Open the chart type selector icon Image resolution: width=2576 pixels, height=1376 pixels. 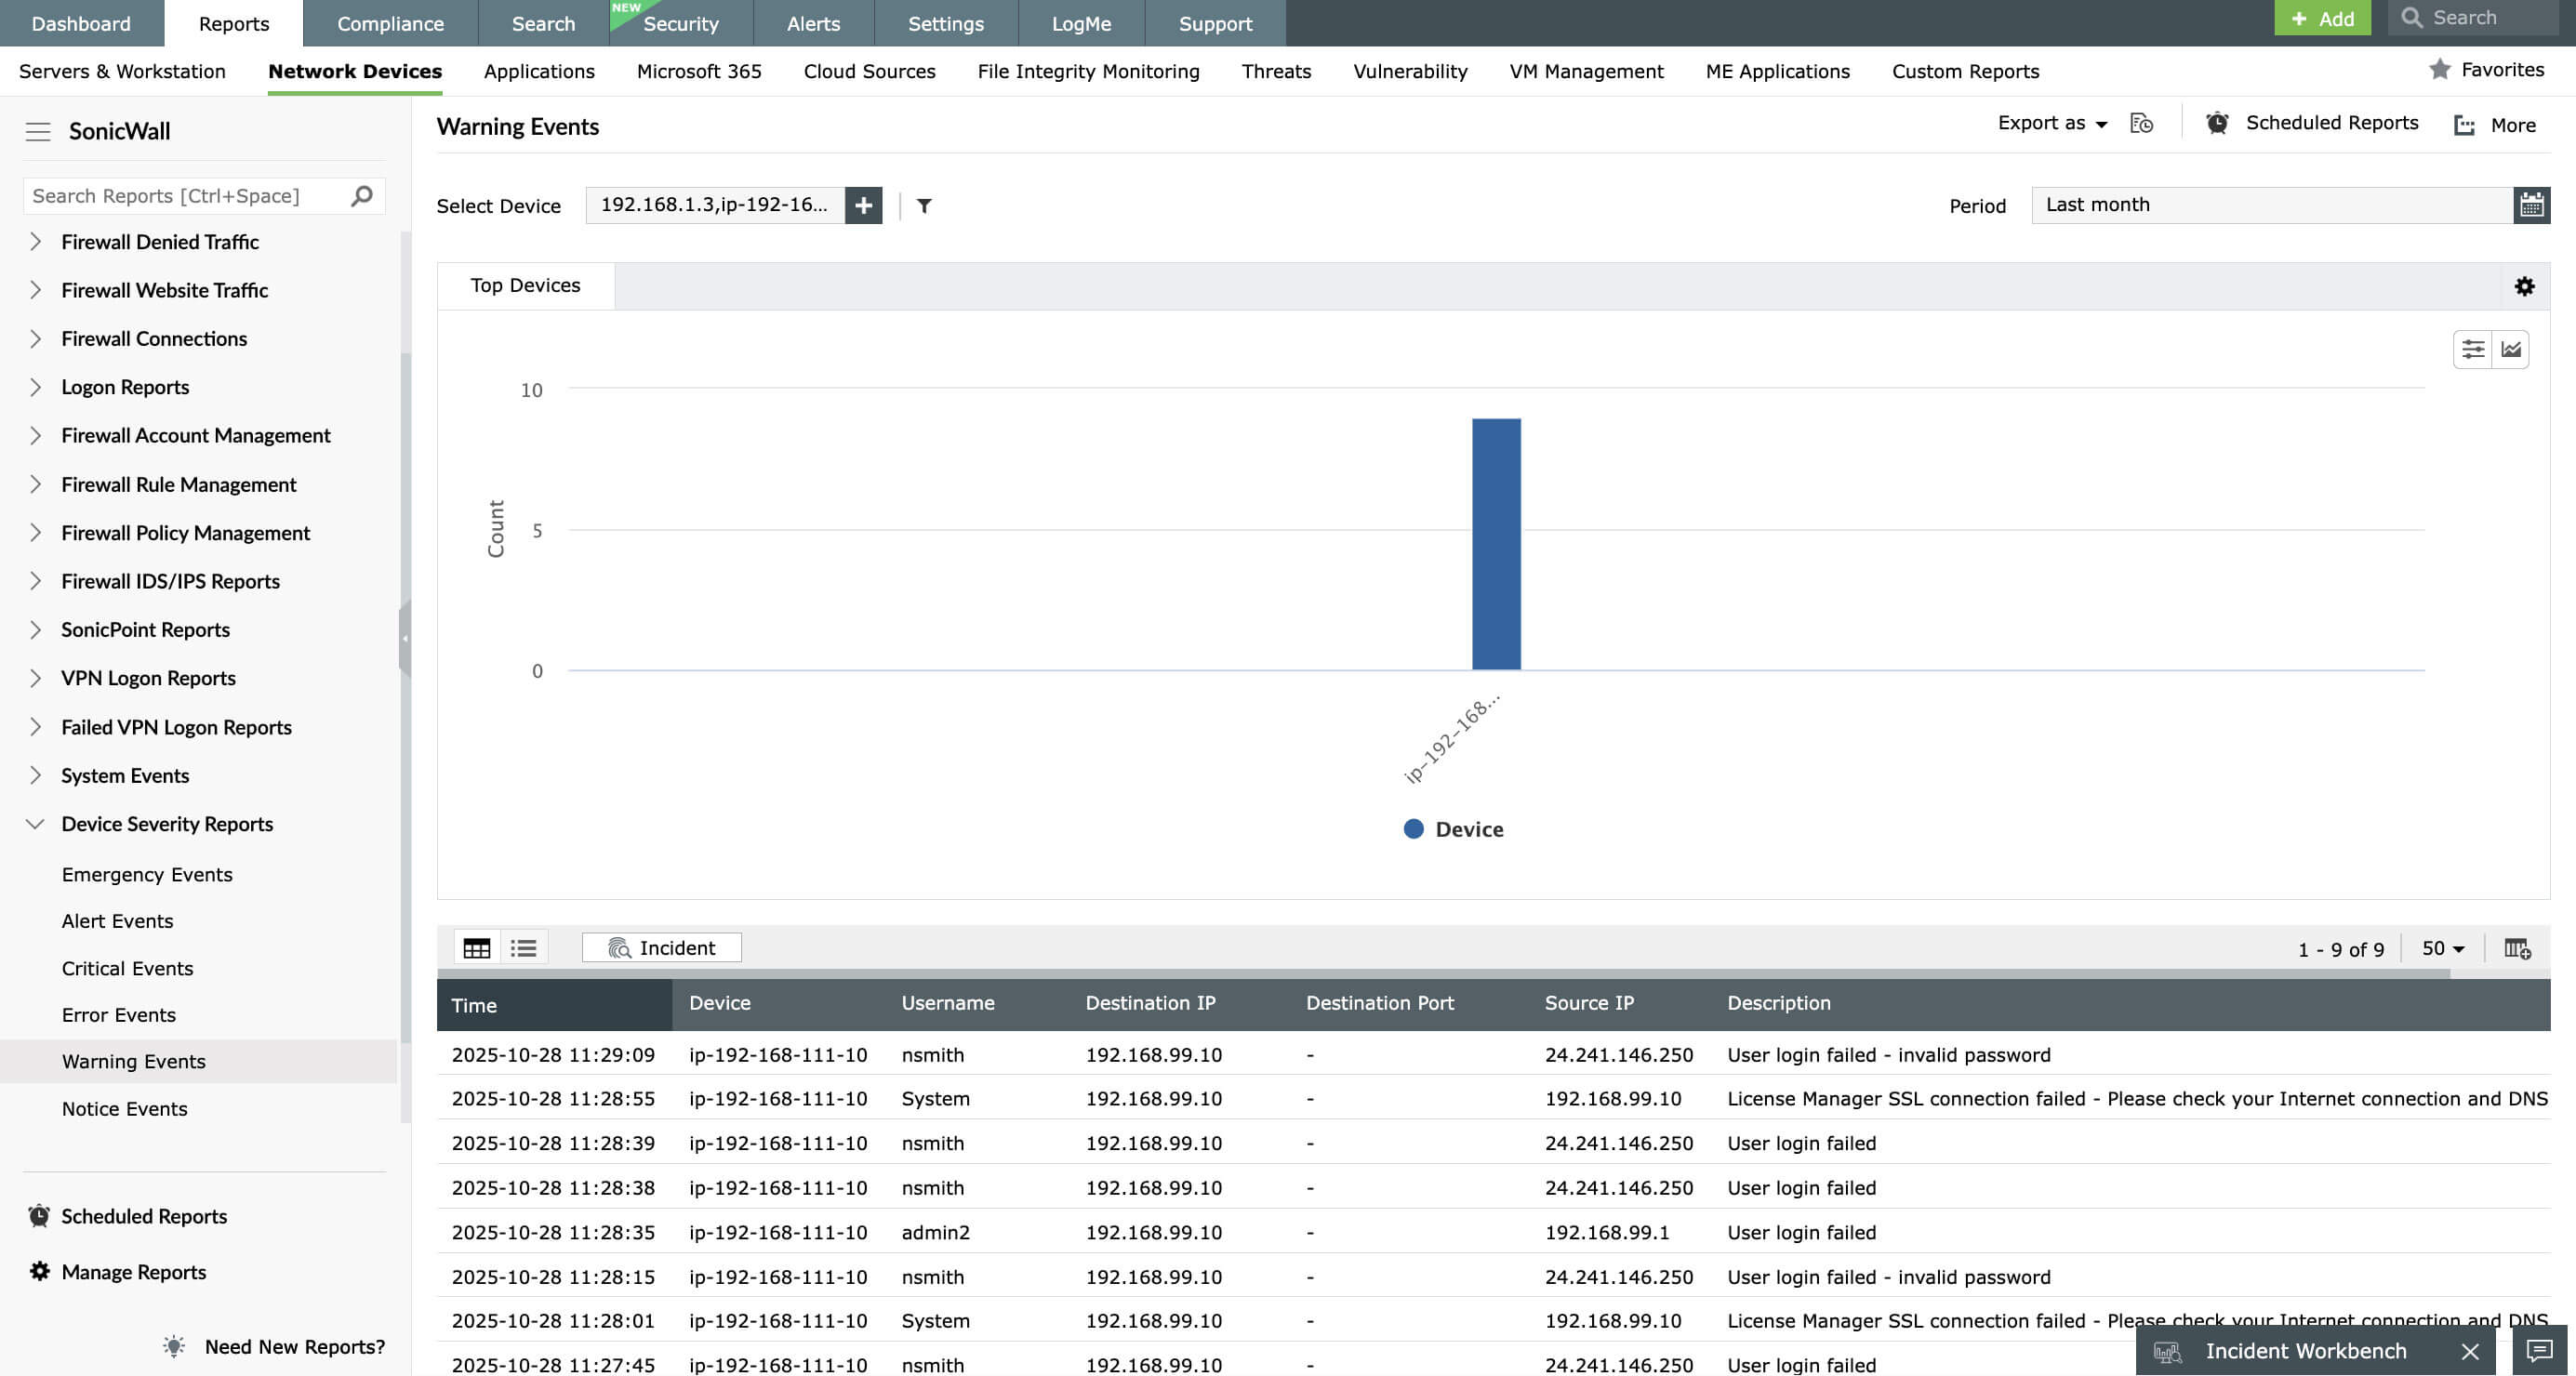[x=2510, y=349]
